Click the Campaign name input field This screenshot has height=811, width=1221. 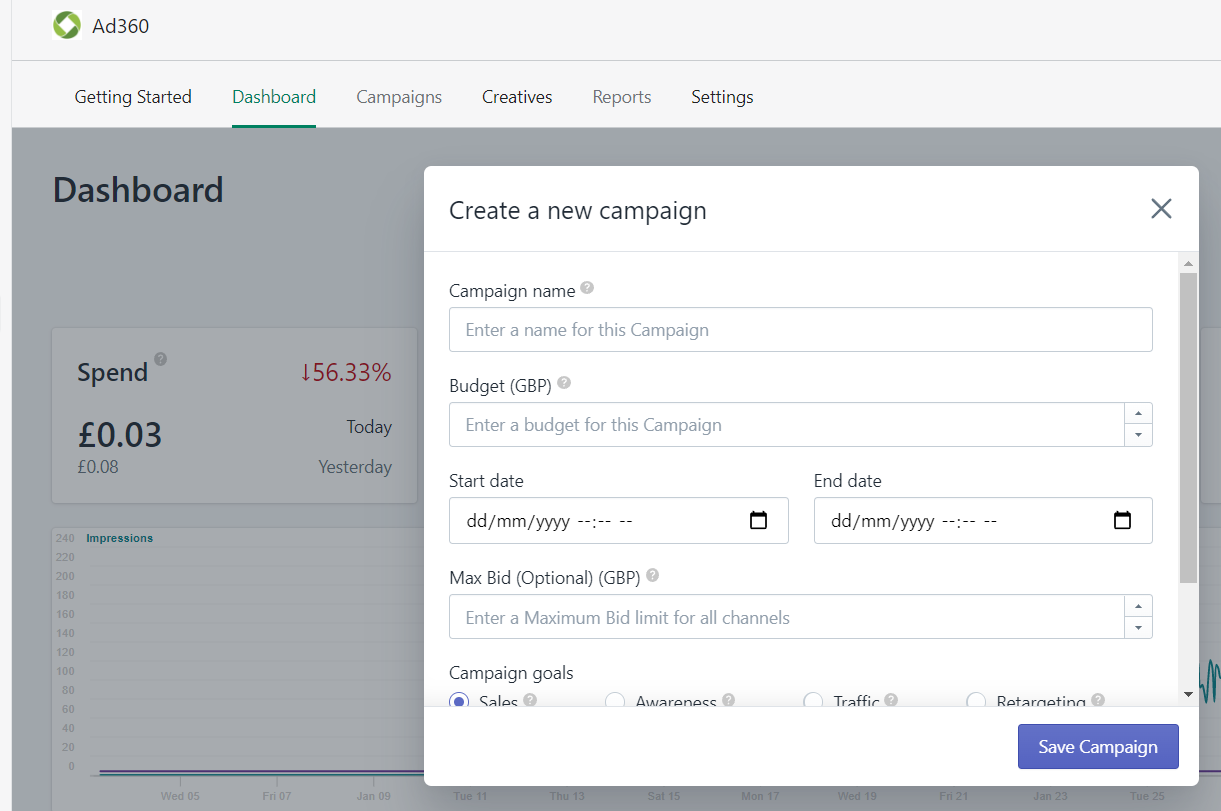[800, 329]
